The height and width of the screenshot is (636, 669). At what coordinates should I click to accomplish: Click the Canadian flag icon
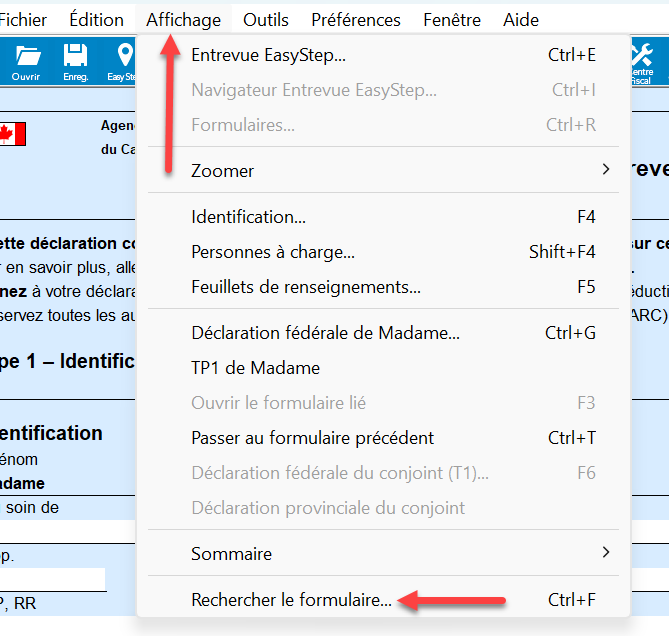[12, 134]
